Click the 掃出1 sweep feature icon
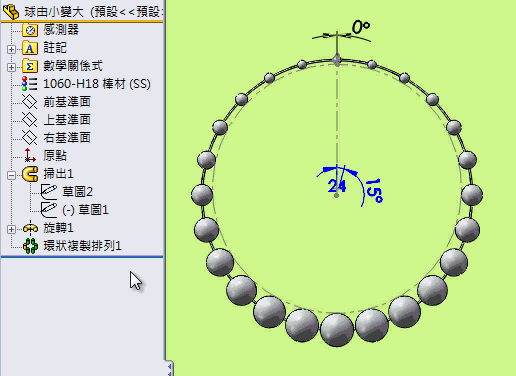Viewport: 516px width, 376px height. 30,174
